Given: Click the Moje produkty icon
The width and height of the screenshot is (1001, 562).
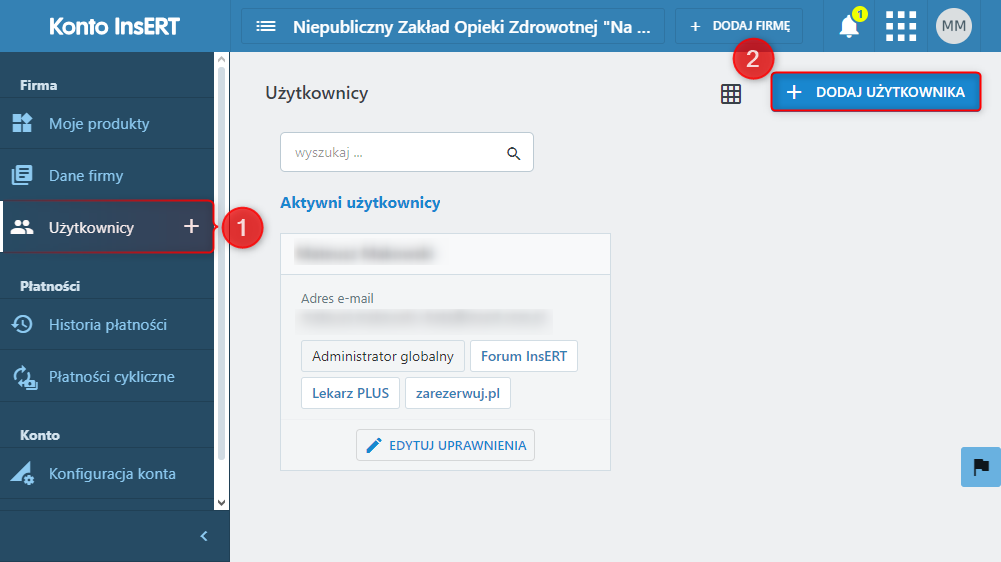Looking at the screenshot, I should (22, 123).
